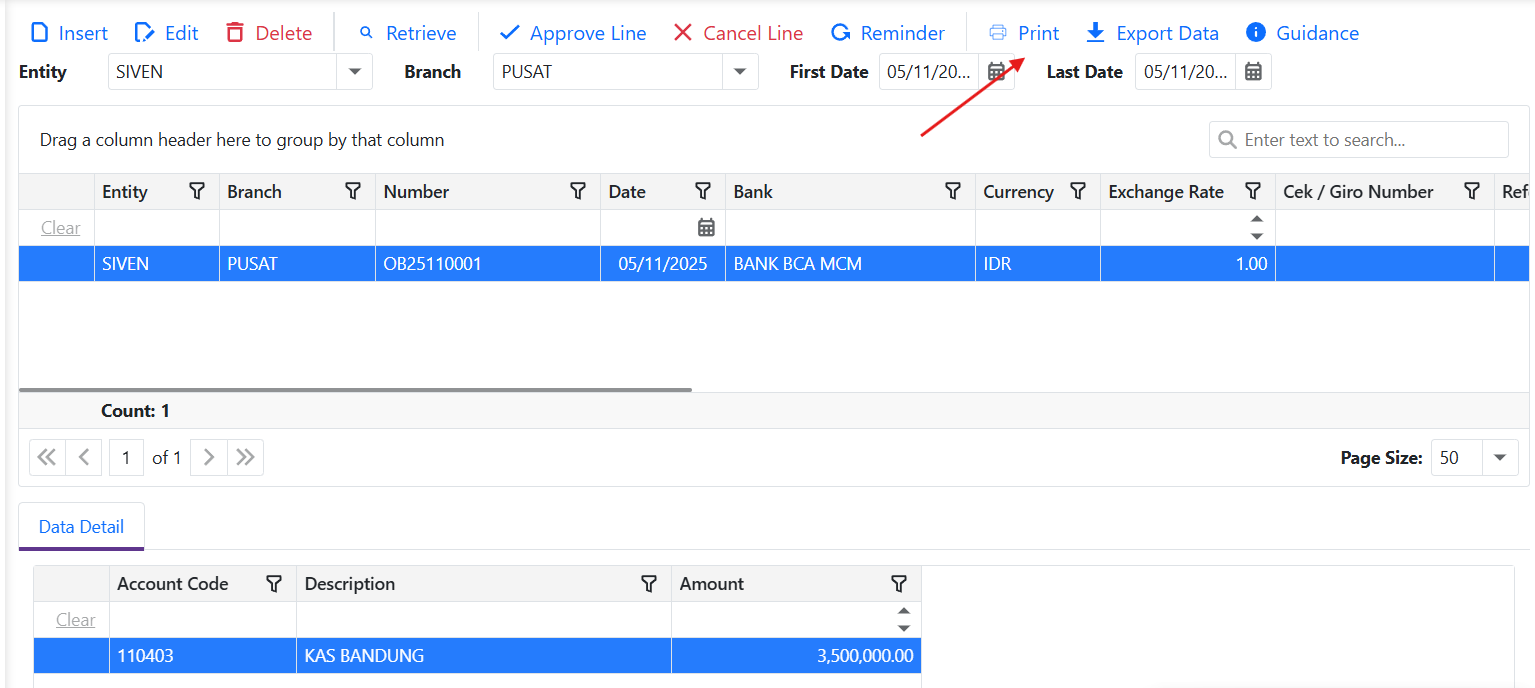Click the Edit toolbar button
1535x688 pixels.
tap(166, 33)
